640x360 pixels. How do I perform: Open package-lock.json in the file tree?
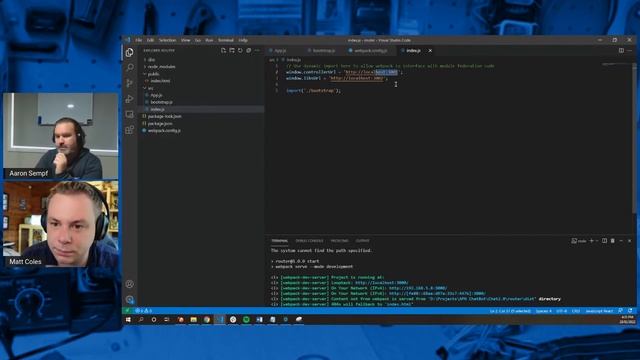point(164,116)
